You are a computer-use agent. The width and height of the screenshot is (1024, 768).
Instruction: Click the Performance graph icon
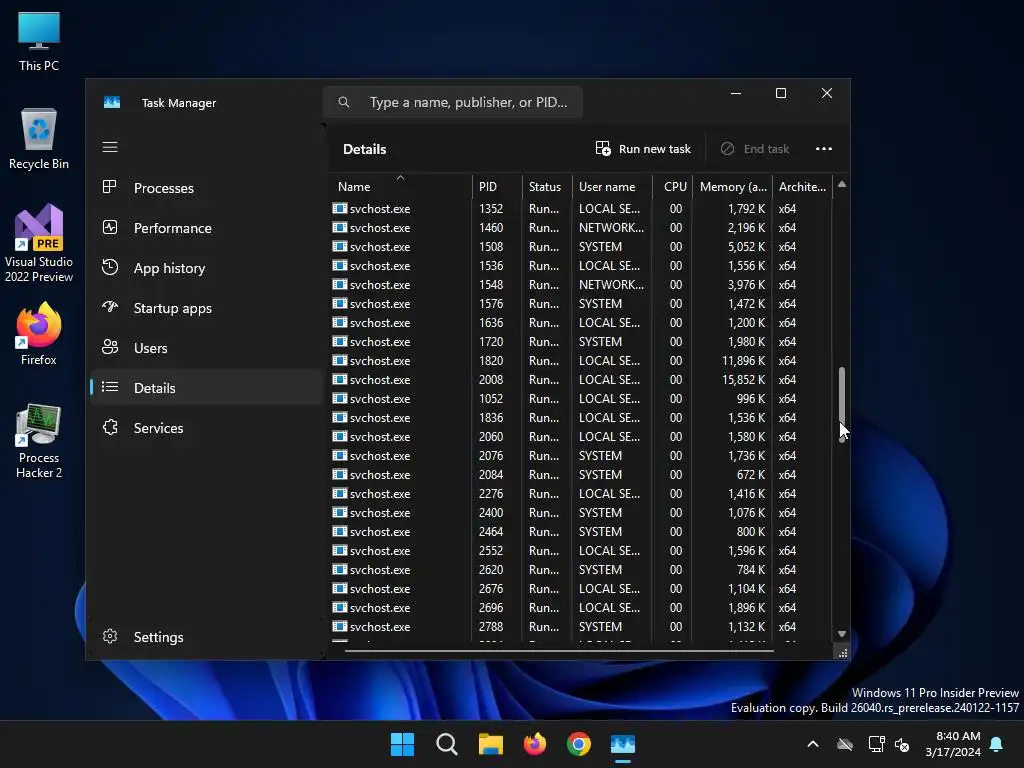pyautogui.click(x=110, y=227)
